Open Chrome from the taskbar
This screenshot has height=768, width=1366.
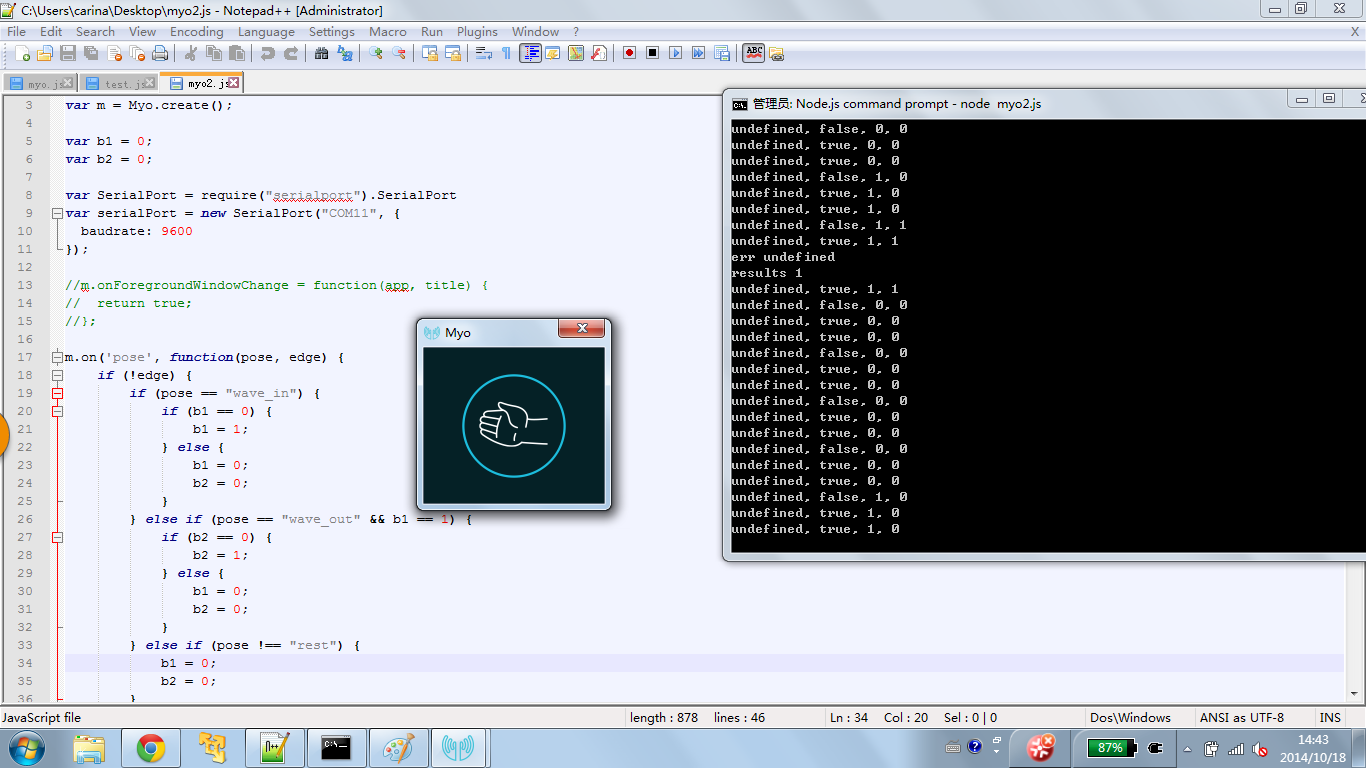tap(151, 748)
